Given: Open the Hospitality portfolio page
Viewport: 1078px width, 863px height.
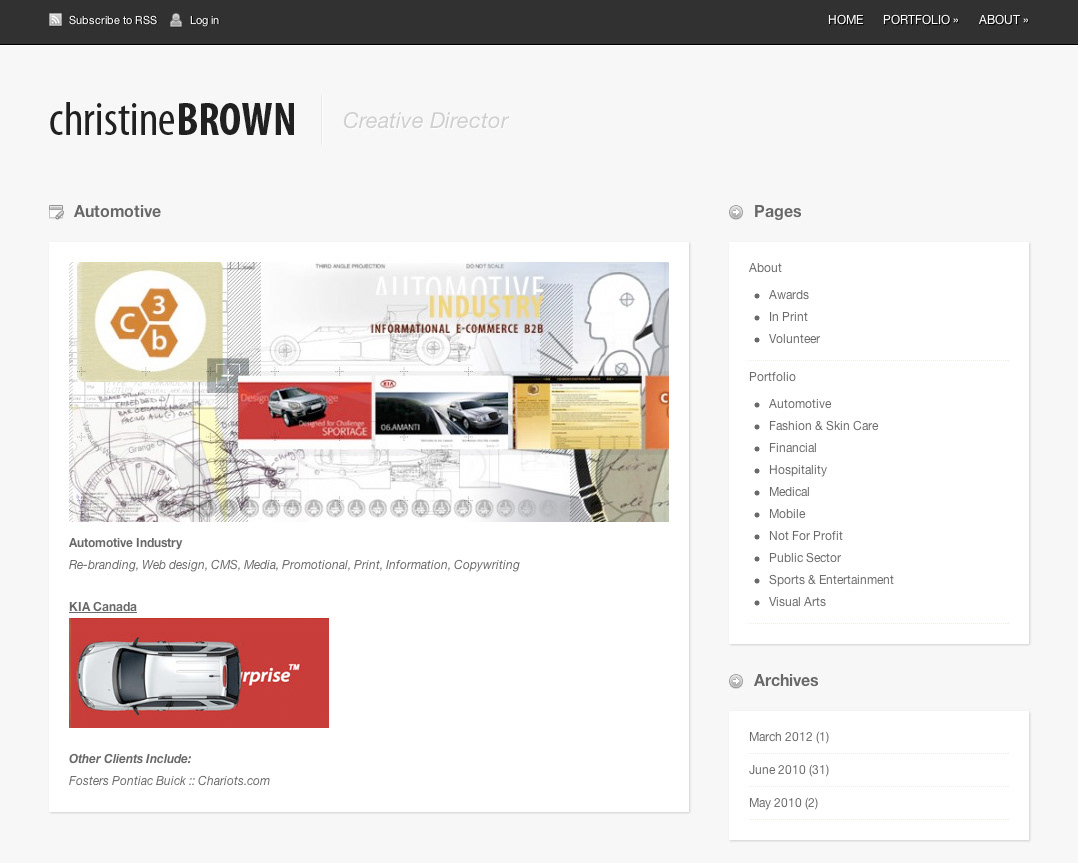Looking at the screenshot, I should 798,470.
